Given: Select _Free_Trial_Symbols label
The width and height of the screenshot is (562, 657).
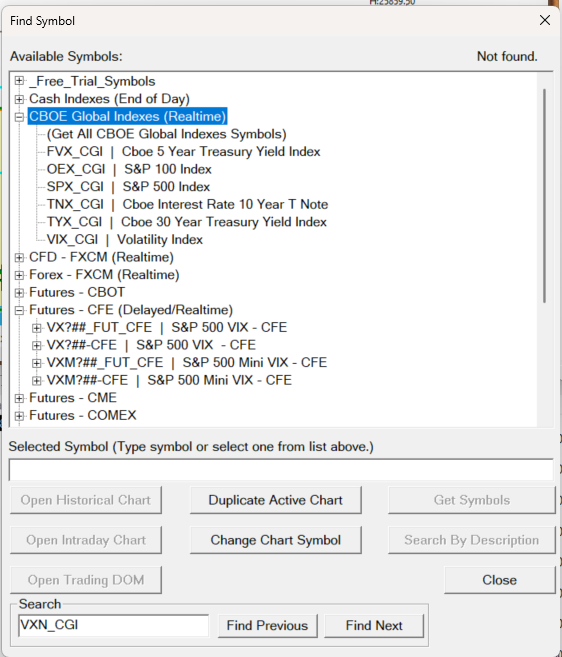Looking at the screenshot, I should (92, 81).
